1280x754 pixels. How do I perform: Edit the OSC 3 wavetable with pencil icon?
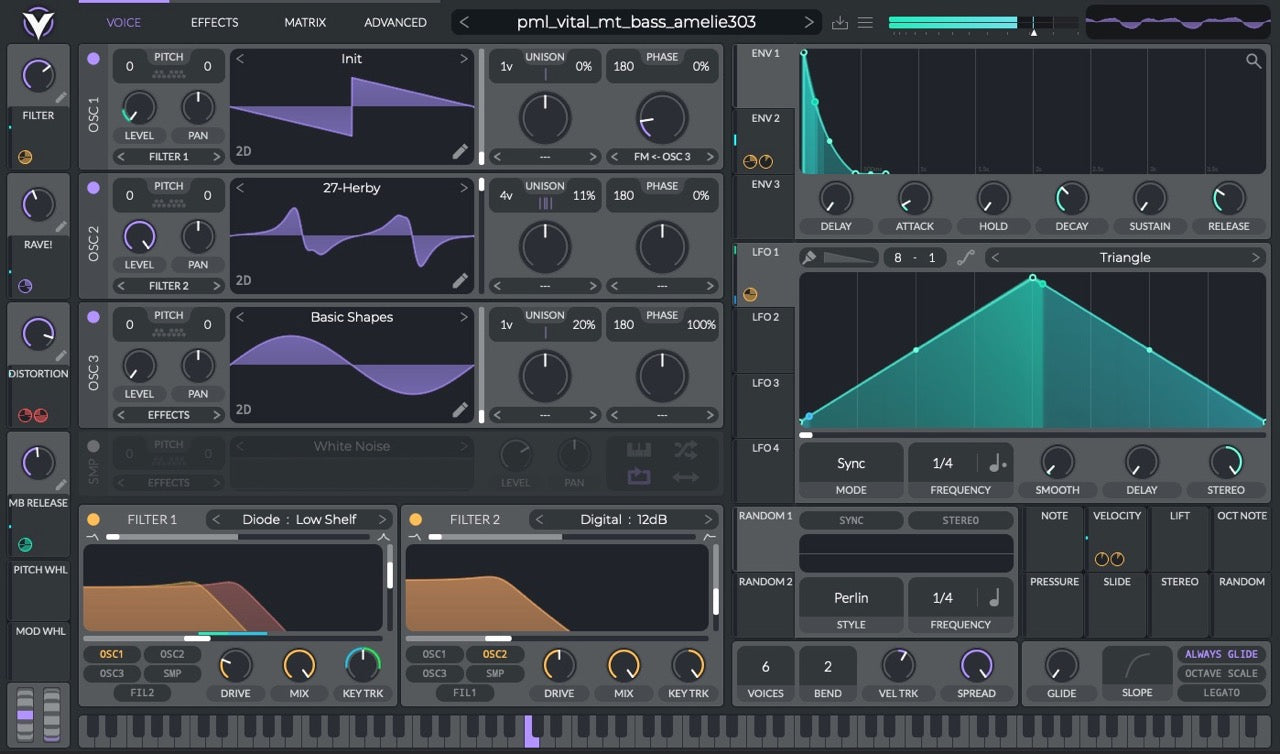pos(460,409)
